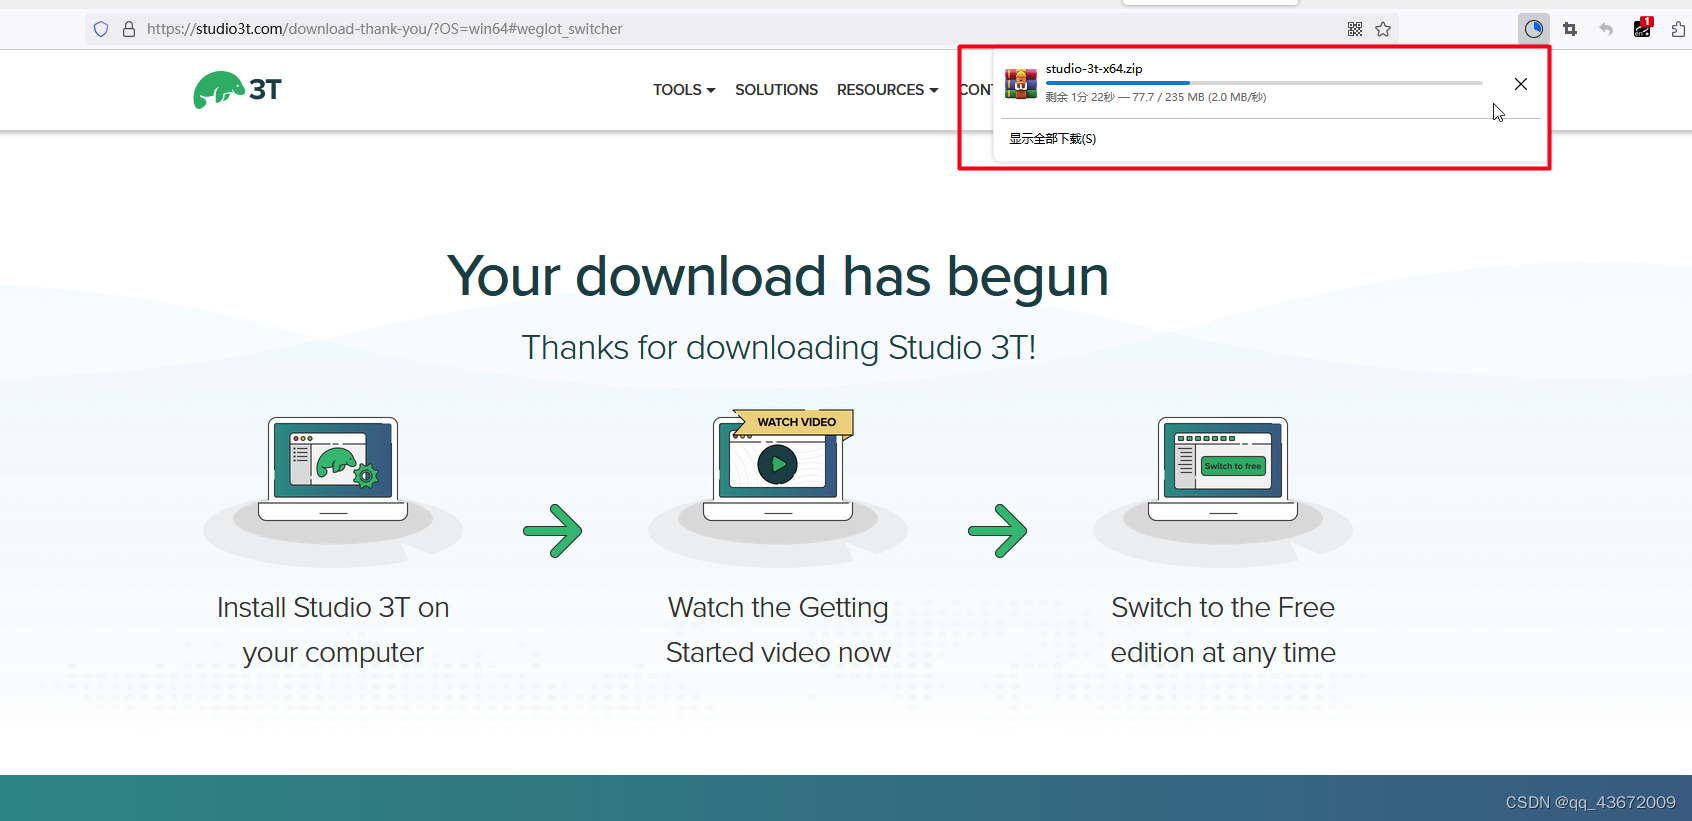The image size is (1692, 821).
Task: Bookmark this page with the star icon
Action: point(1383,29)
